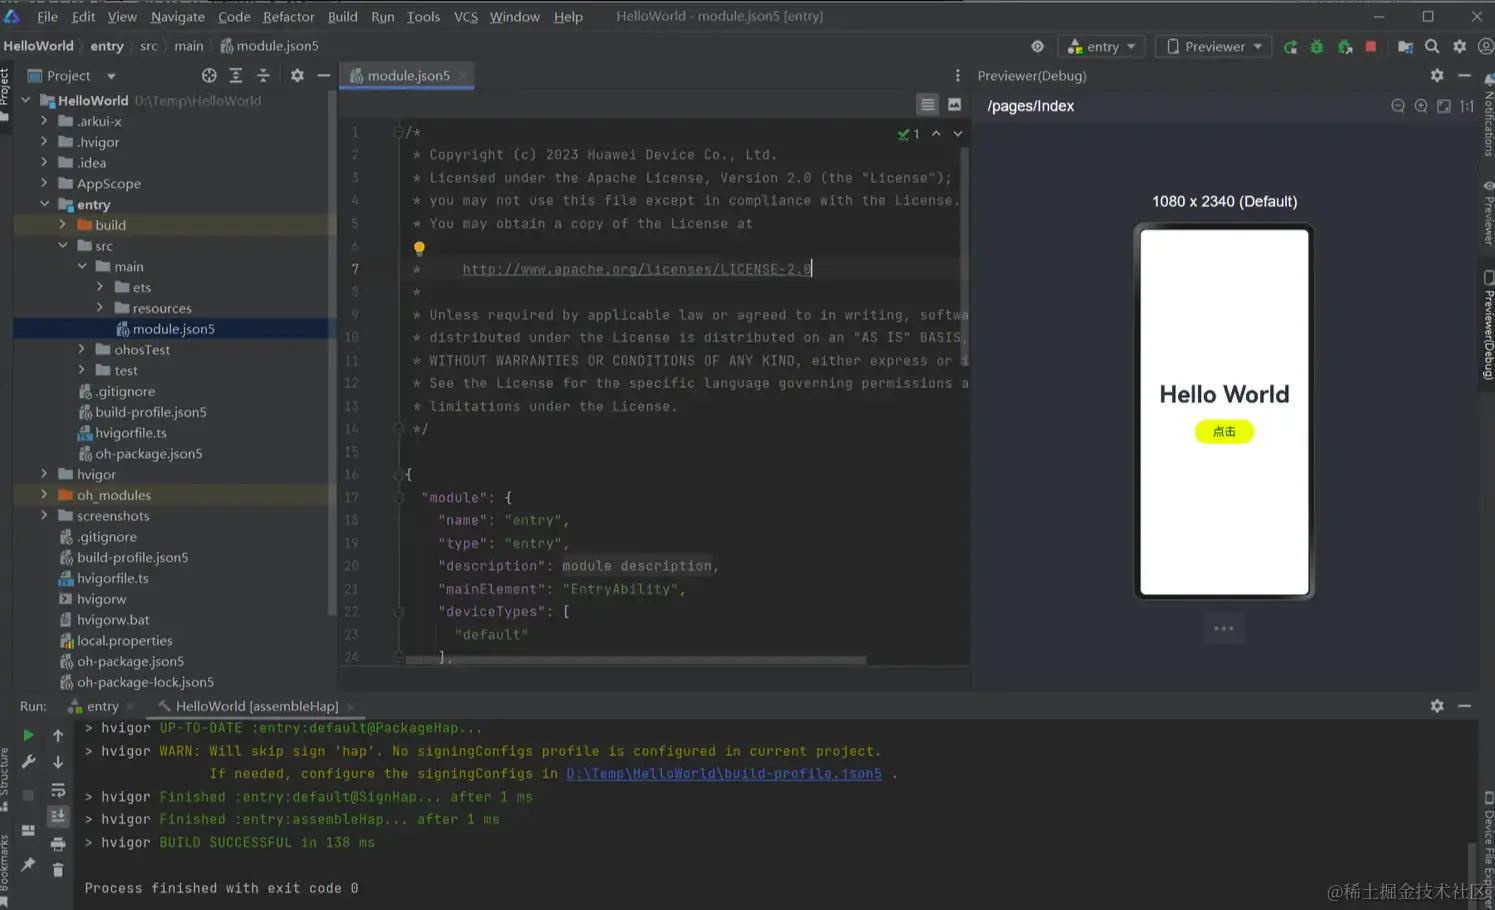
Task: Open Run panel settings gear
Action: [1437, 706]
